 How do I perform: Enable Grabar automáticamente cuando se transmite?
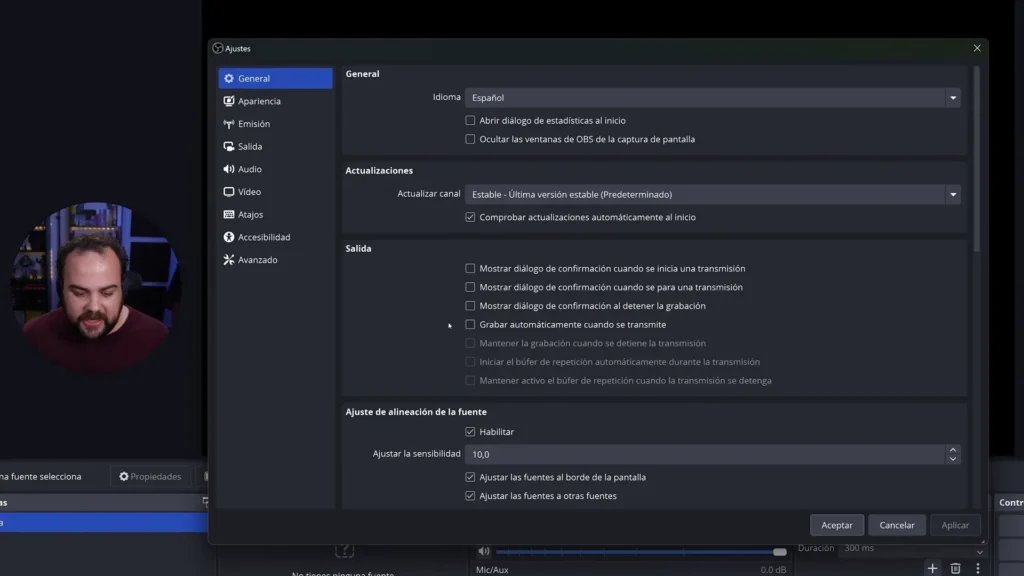(x=470, y=324)
